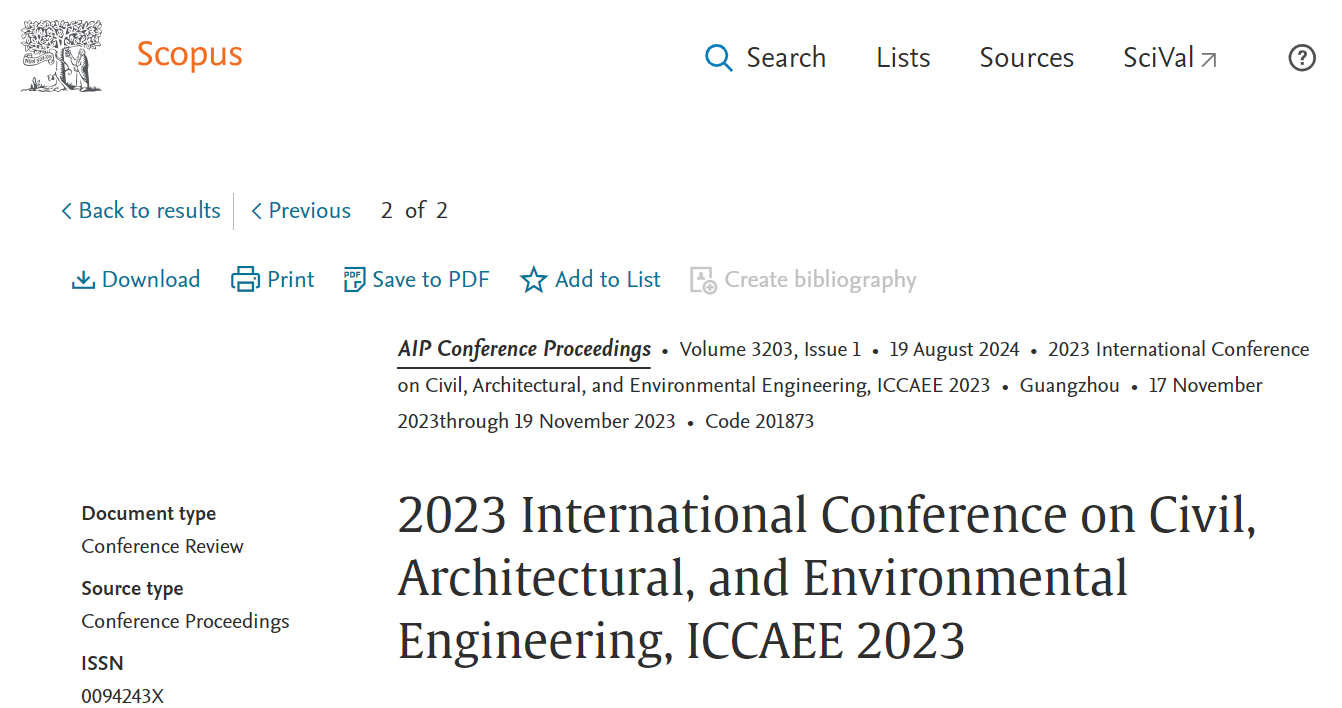Screen dimensions: 1342x708
Task: Open the Lists menu item
Action: click(903, 58)
